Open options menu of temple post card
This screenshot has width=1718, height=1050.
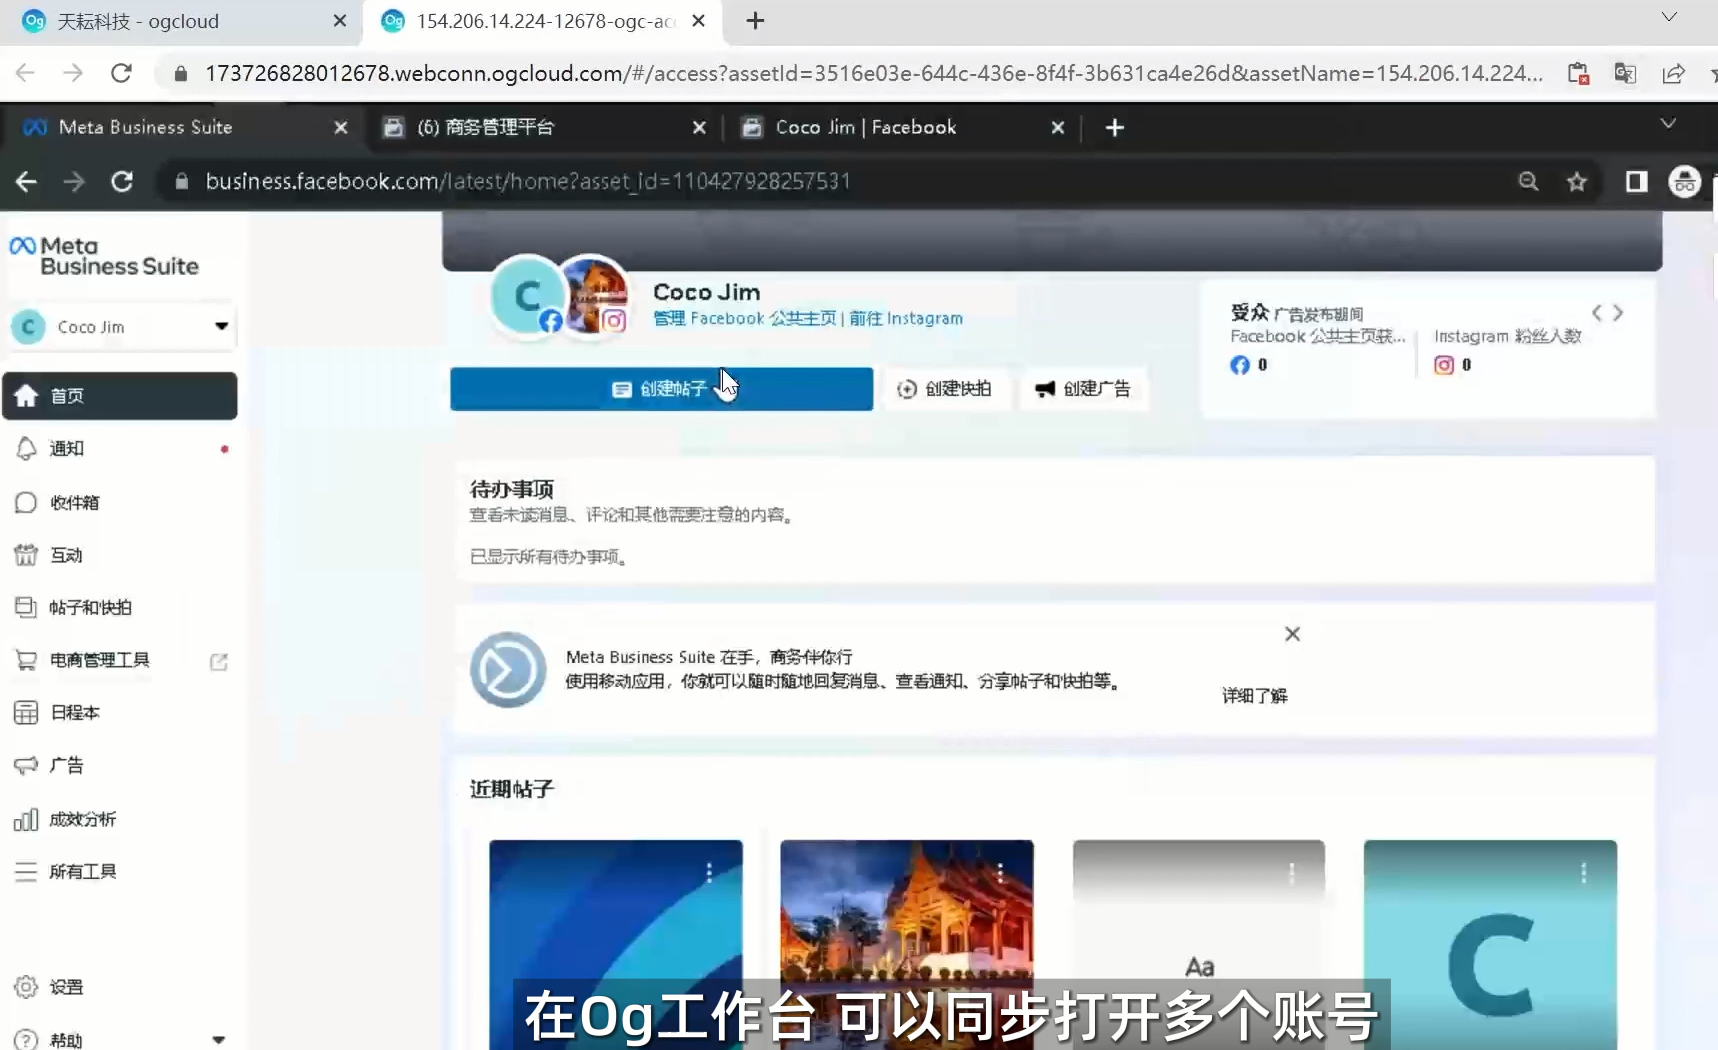pos(1000,873)
